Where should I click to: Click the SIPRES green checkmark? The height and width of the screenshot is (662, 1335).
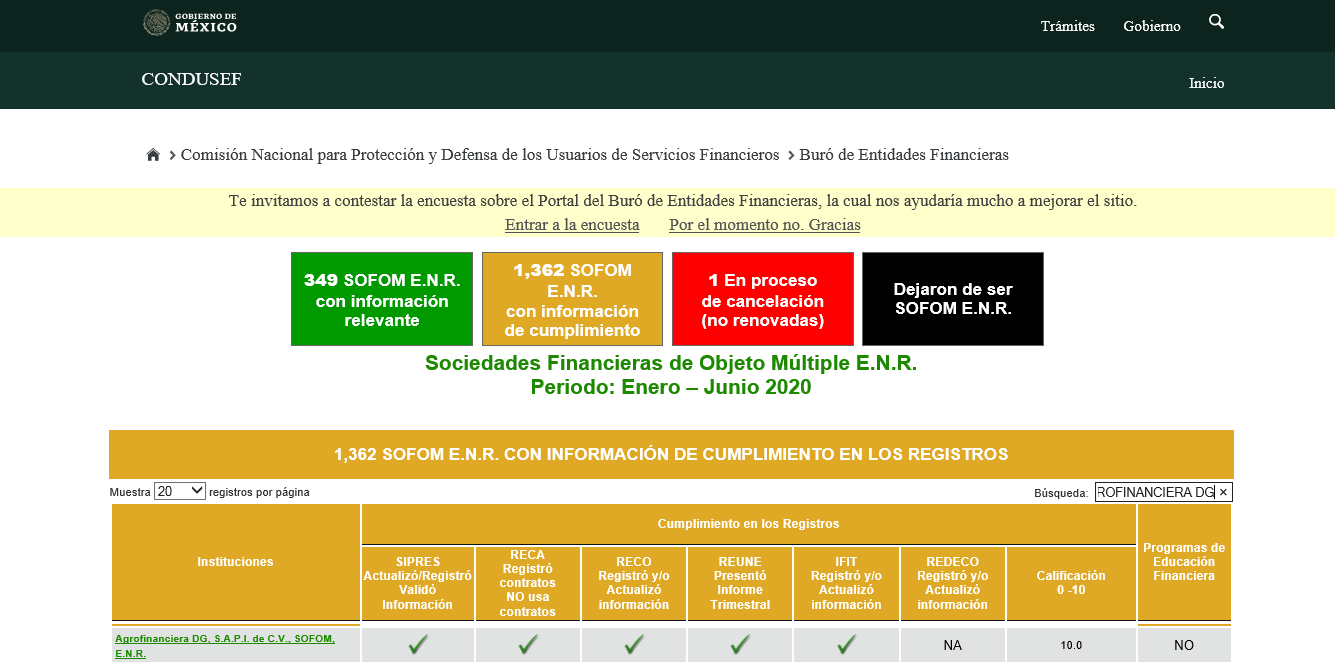click(x=418, y=645)
